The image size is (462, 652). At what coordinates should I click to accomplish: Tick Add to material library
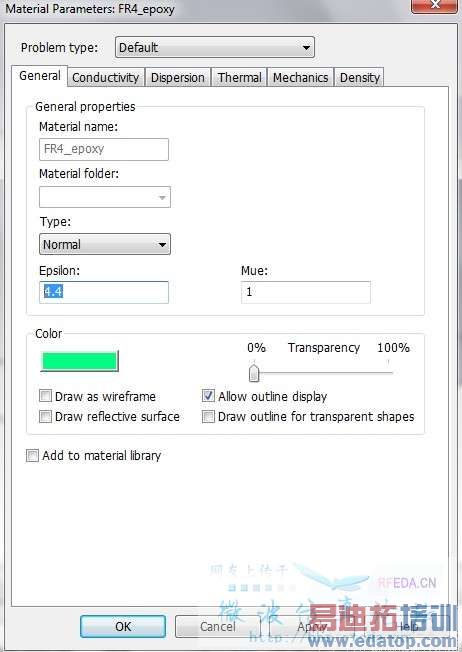coord(32,455)
